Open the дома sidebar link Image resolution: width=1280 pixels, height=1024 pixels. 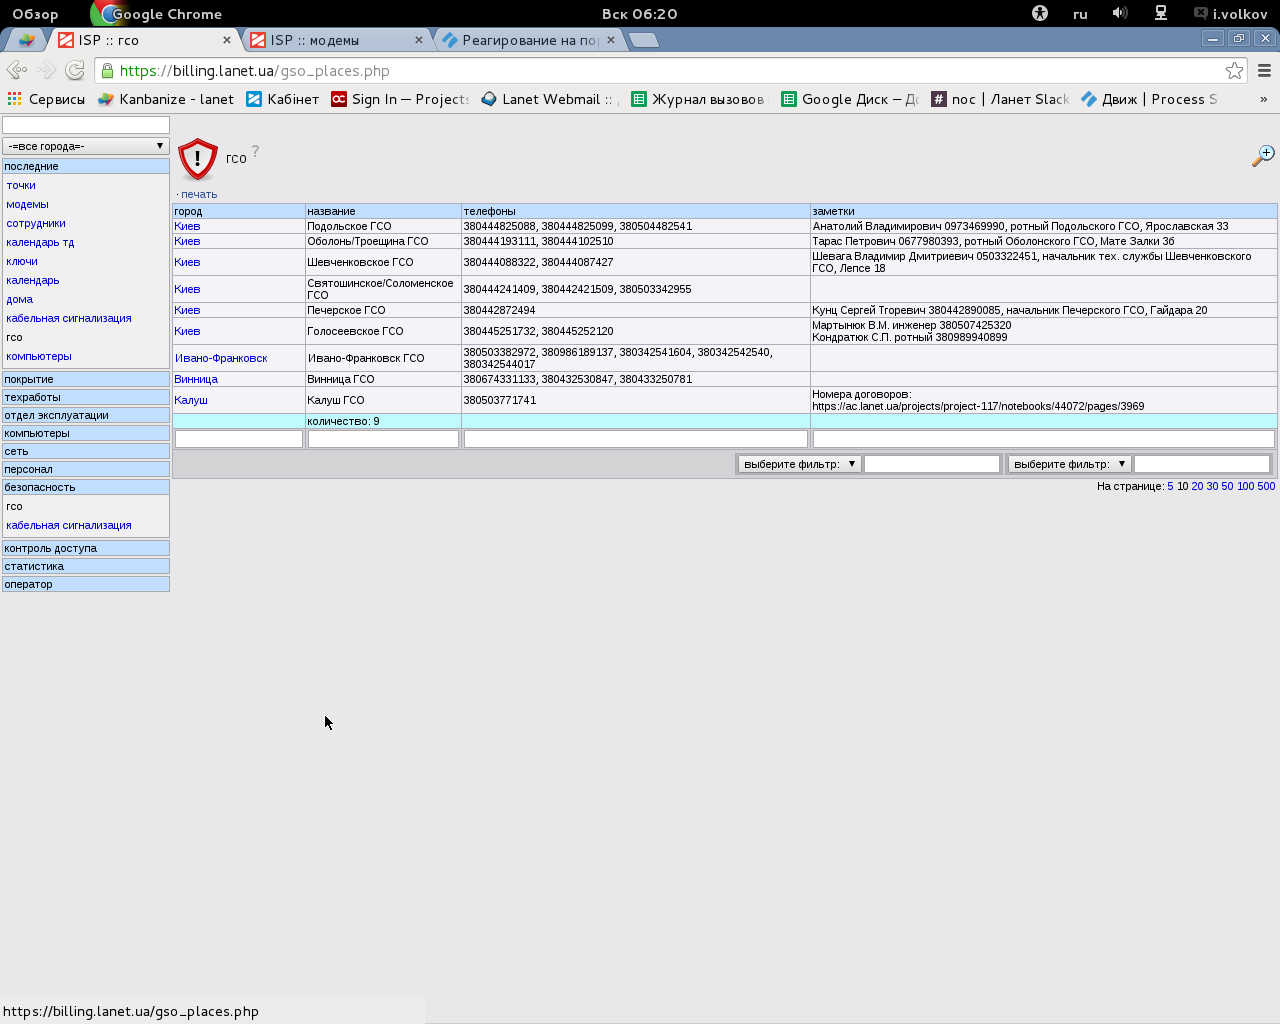click(19, 299)
